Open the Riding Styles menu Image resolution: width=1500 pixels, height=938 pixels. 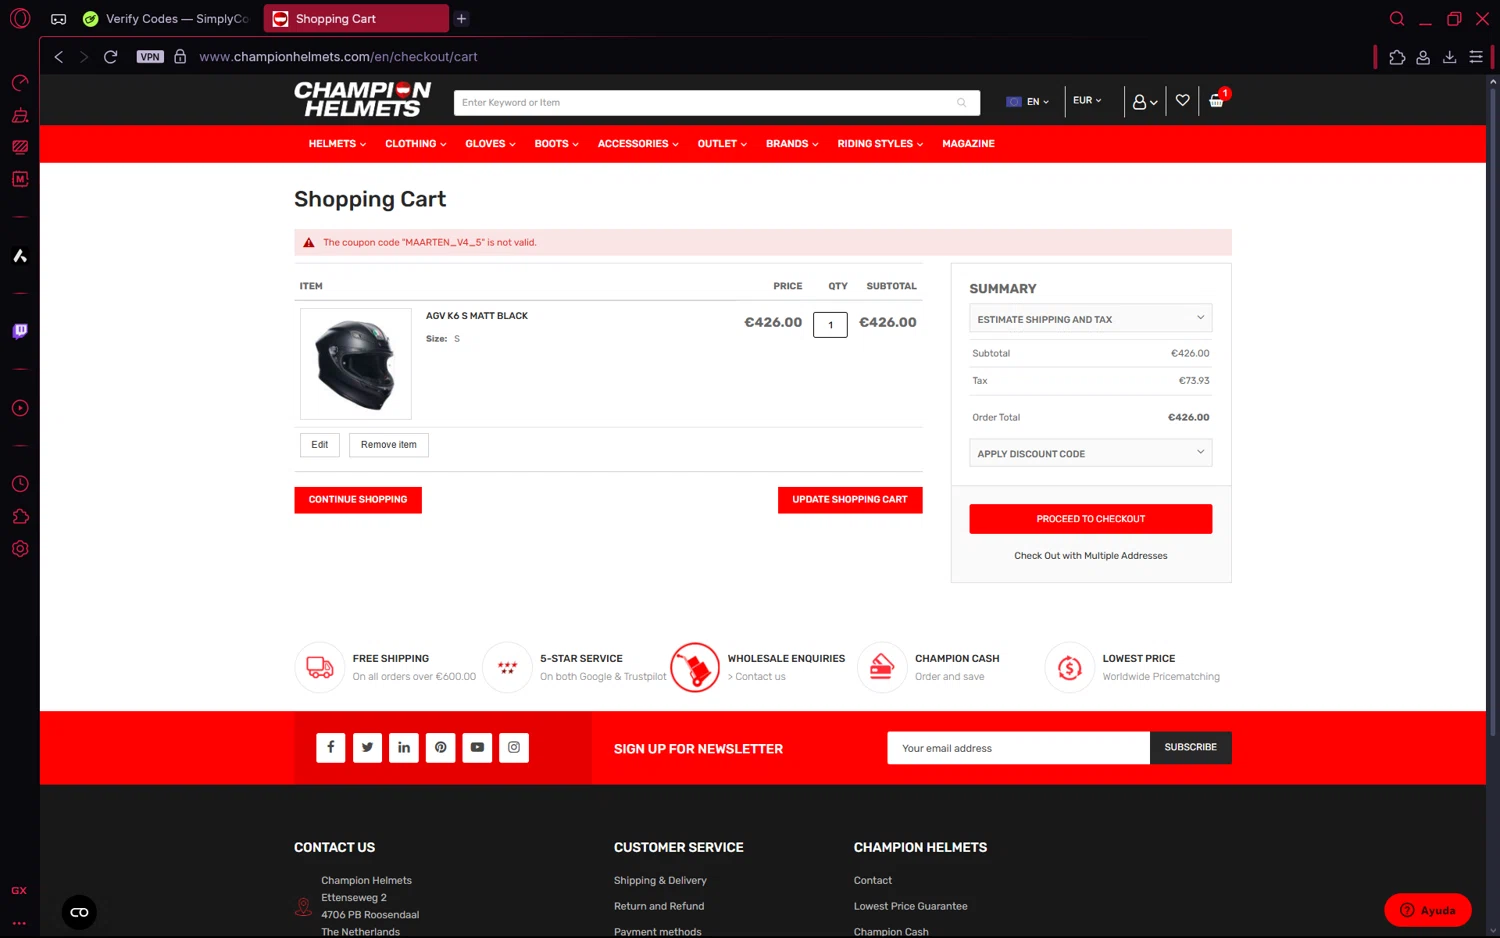[x=880, y=144]
